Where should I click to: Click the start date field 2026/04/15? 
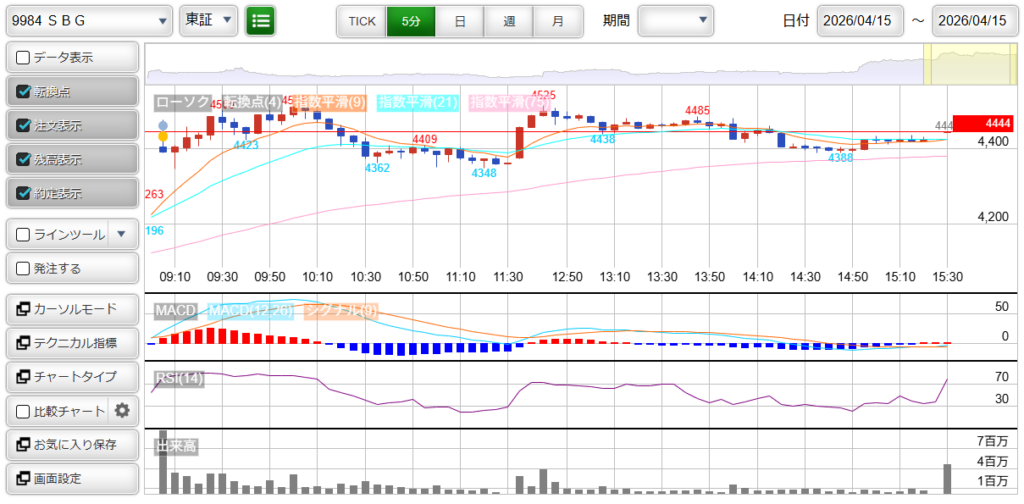pyautogui.click(x=859, y=20)
